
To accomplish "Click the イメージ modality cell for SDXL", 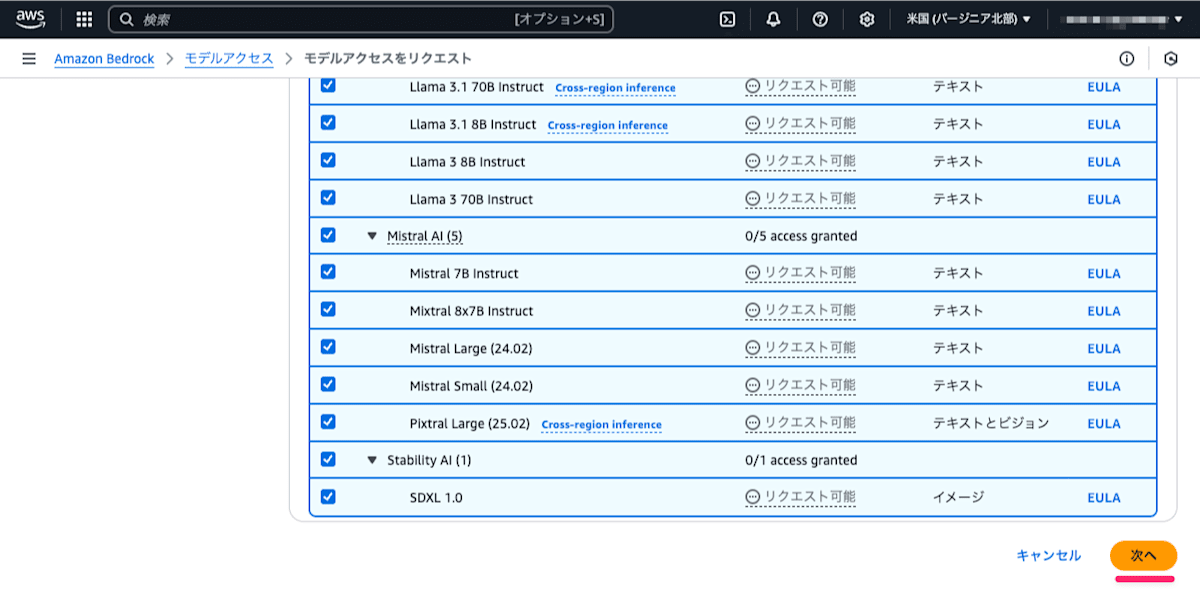I will 958,497.
